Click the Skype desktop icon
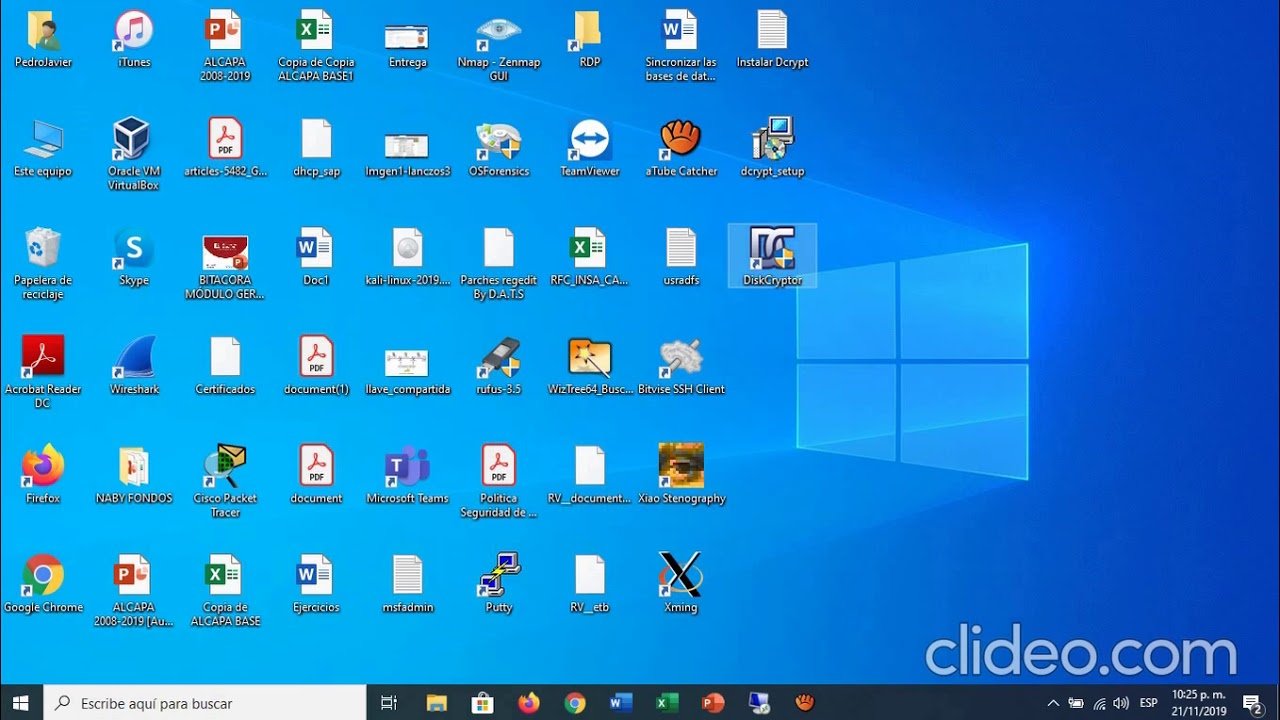The image size is (1280, 720). (134, 256)
